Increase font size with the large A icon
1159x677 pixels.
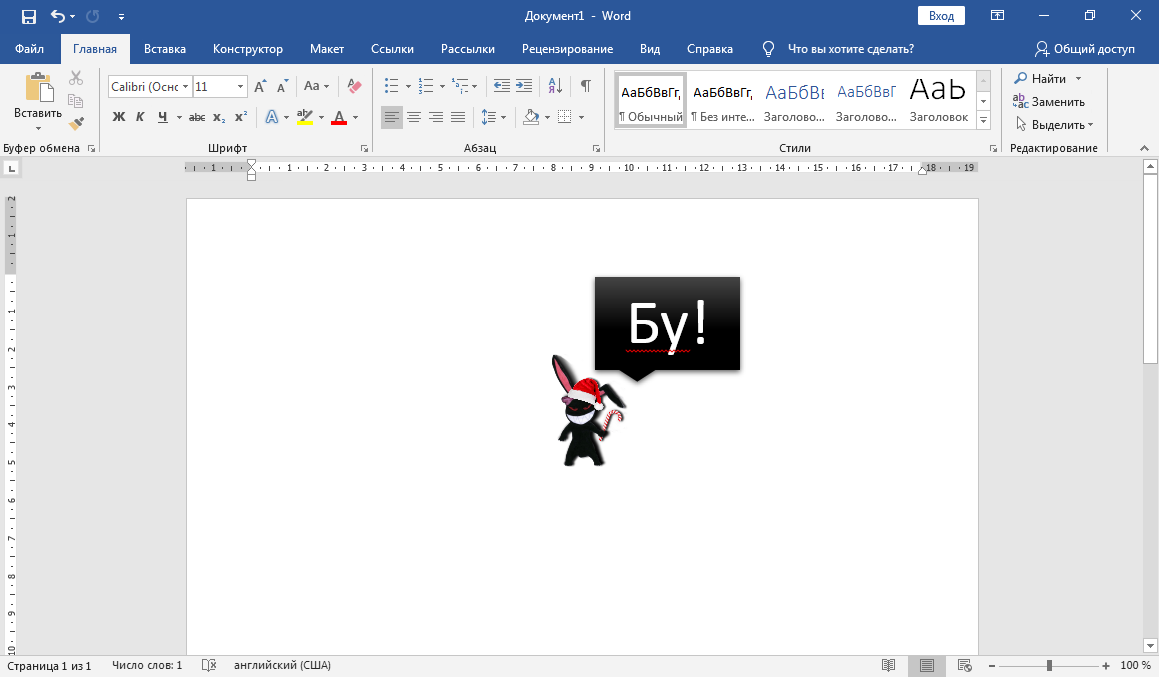click(260, 86)
